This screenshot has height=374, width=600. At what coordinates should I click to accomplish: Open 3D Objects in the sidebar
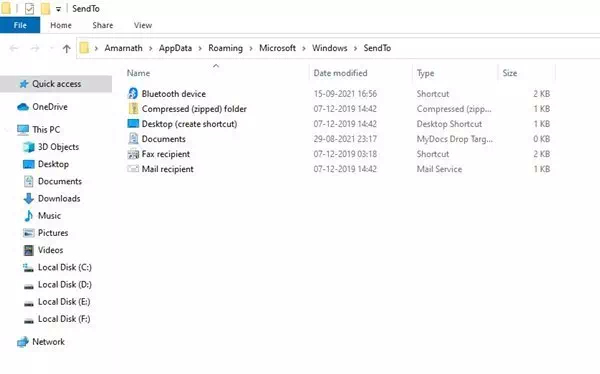click(x=58, y=147)
